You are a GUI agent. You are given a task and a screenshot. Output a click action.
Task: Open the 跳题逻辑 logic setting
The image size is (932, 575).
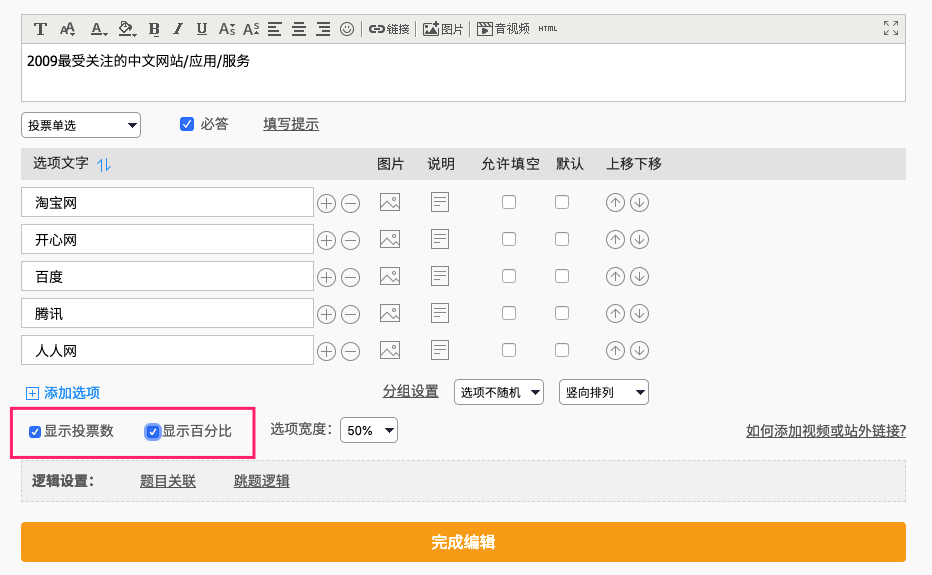pyautogui.click(x=261, y=481)
